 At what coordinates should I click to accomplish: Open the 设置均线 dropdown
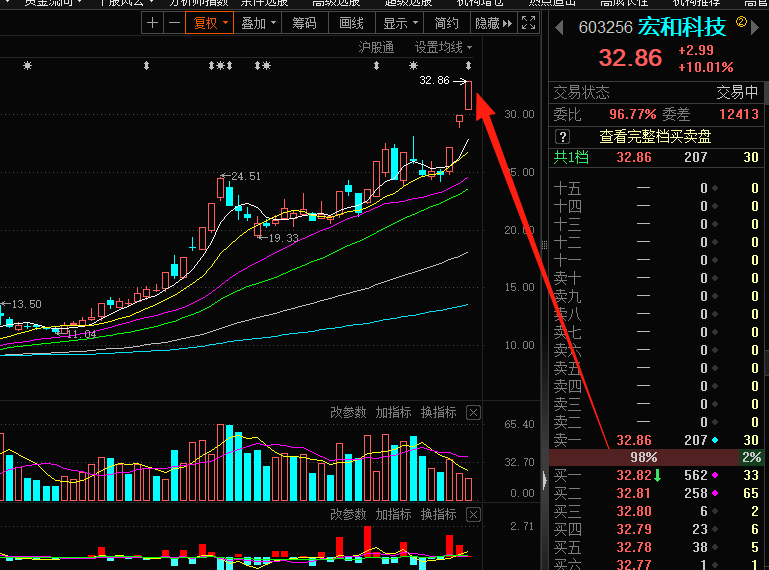[x=443, y=47]
